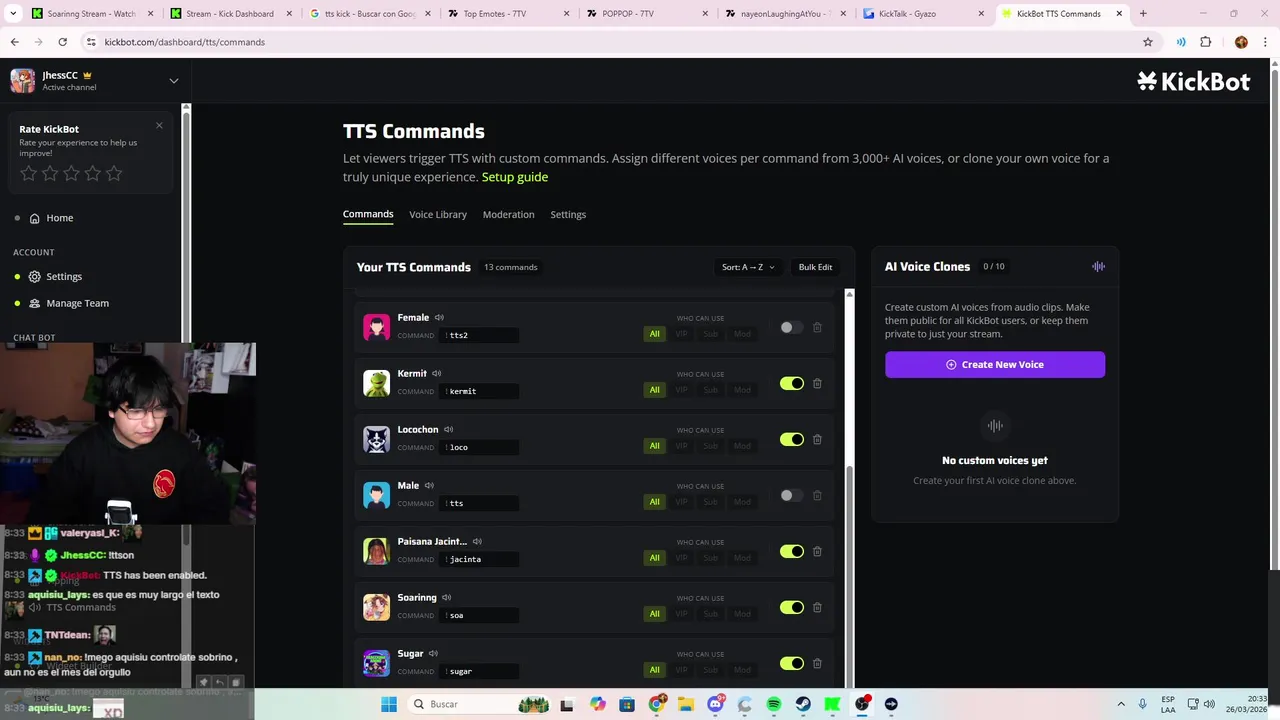Expand the JhessCC channel selector chevron
The height and width of the screenshot is (720, 1280).
tap(173, 81)
